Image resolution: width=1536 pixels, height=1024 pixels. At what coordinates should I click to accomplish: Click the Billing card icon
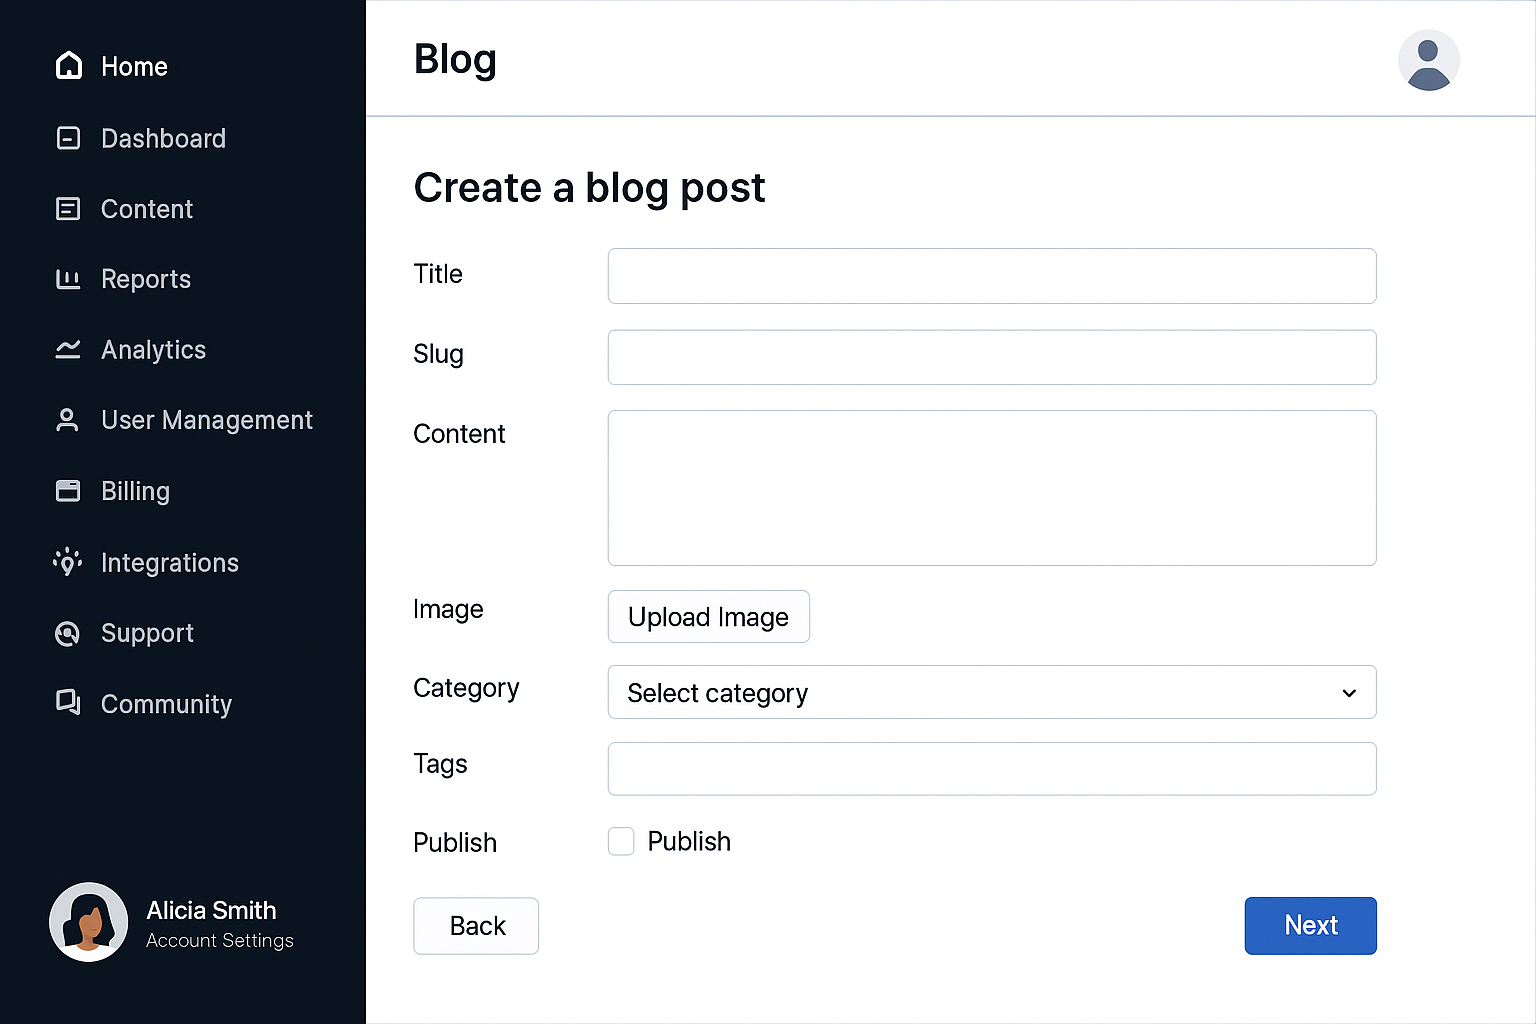[x=68, y=491]
